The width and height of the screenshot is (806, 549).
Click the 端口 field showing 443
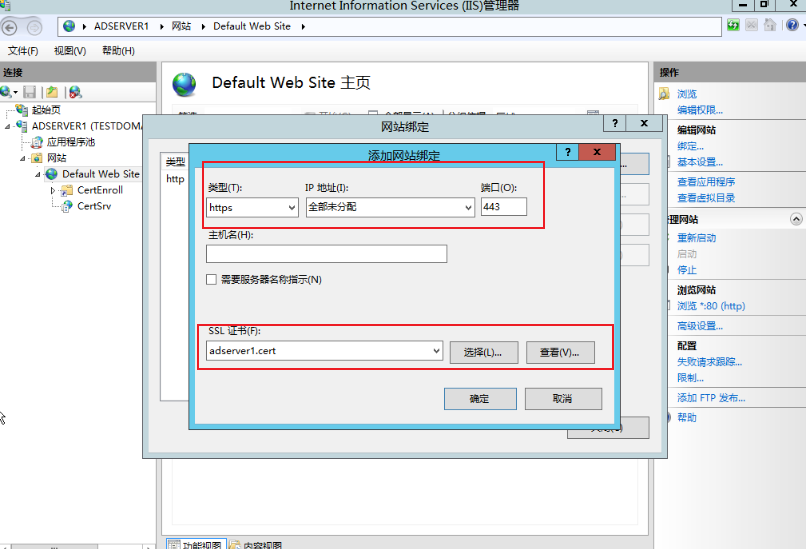click(504, 207)
